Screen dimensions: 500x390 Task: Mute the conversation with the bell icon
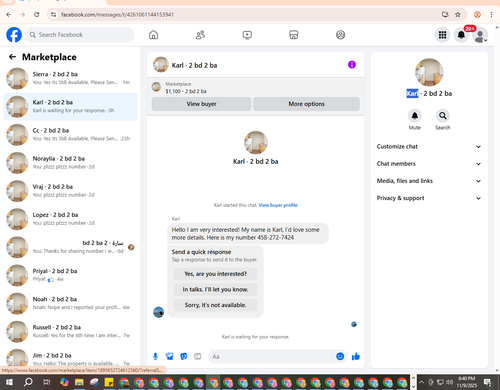(x=415, y=116)
